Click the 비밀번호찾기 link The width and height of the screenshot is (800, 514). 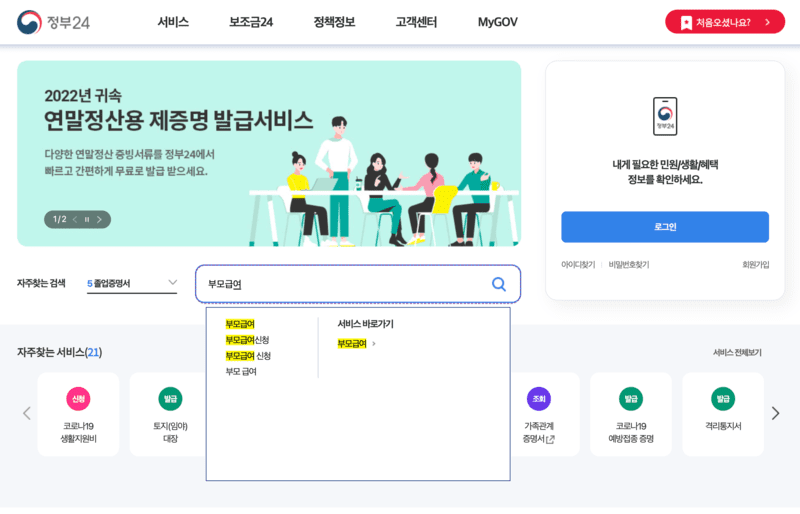click(629, 264)
